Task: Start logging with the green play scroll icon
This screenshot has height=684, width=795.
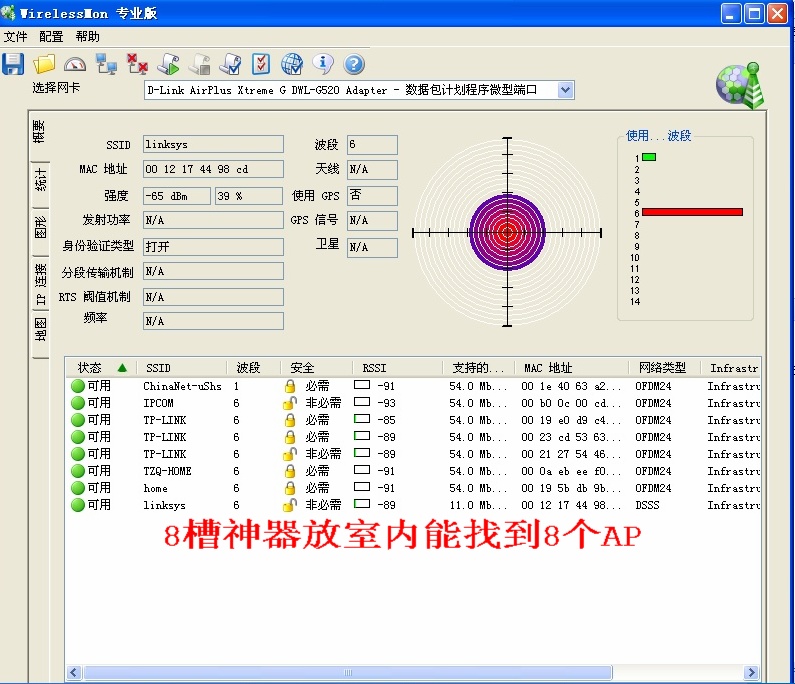Action: pyautogui.click(x=168, y=64)
